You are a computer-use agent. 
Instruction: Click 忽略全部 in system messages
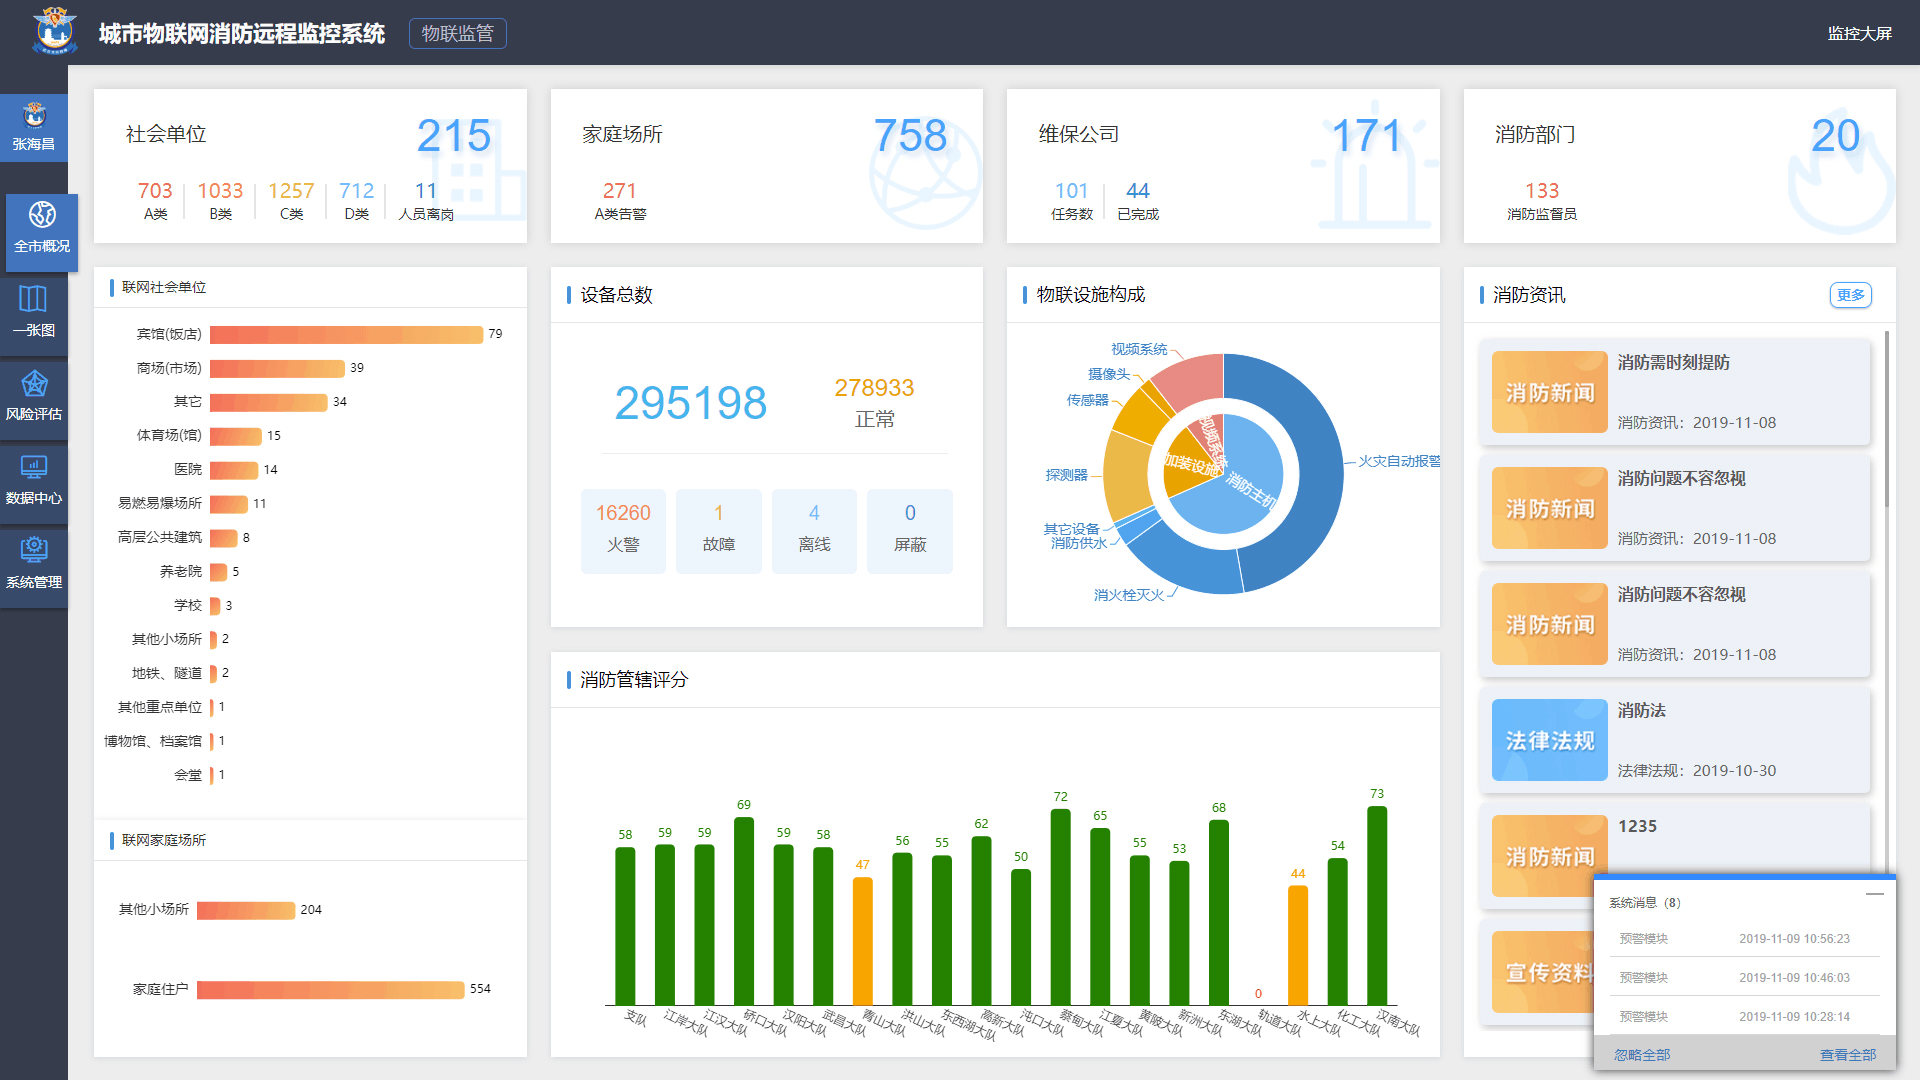coord(1641,1055)
